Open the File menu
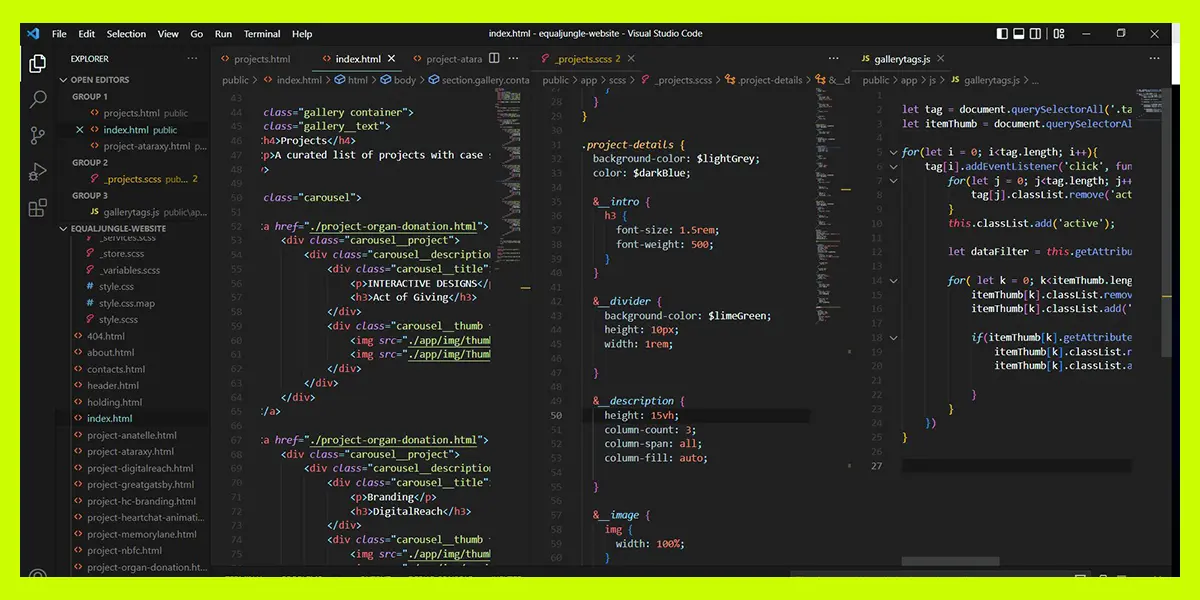 59,34
